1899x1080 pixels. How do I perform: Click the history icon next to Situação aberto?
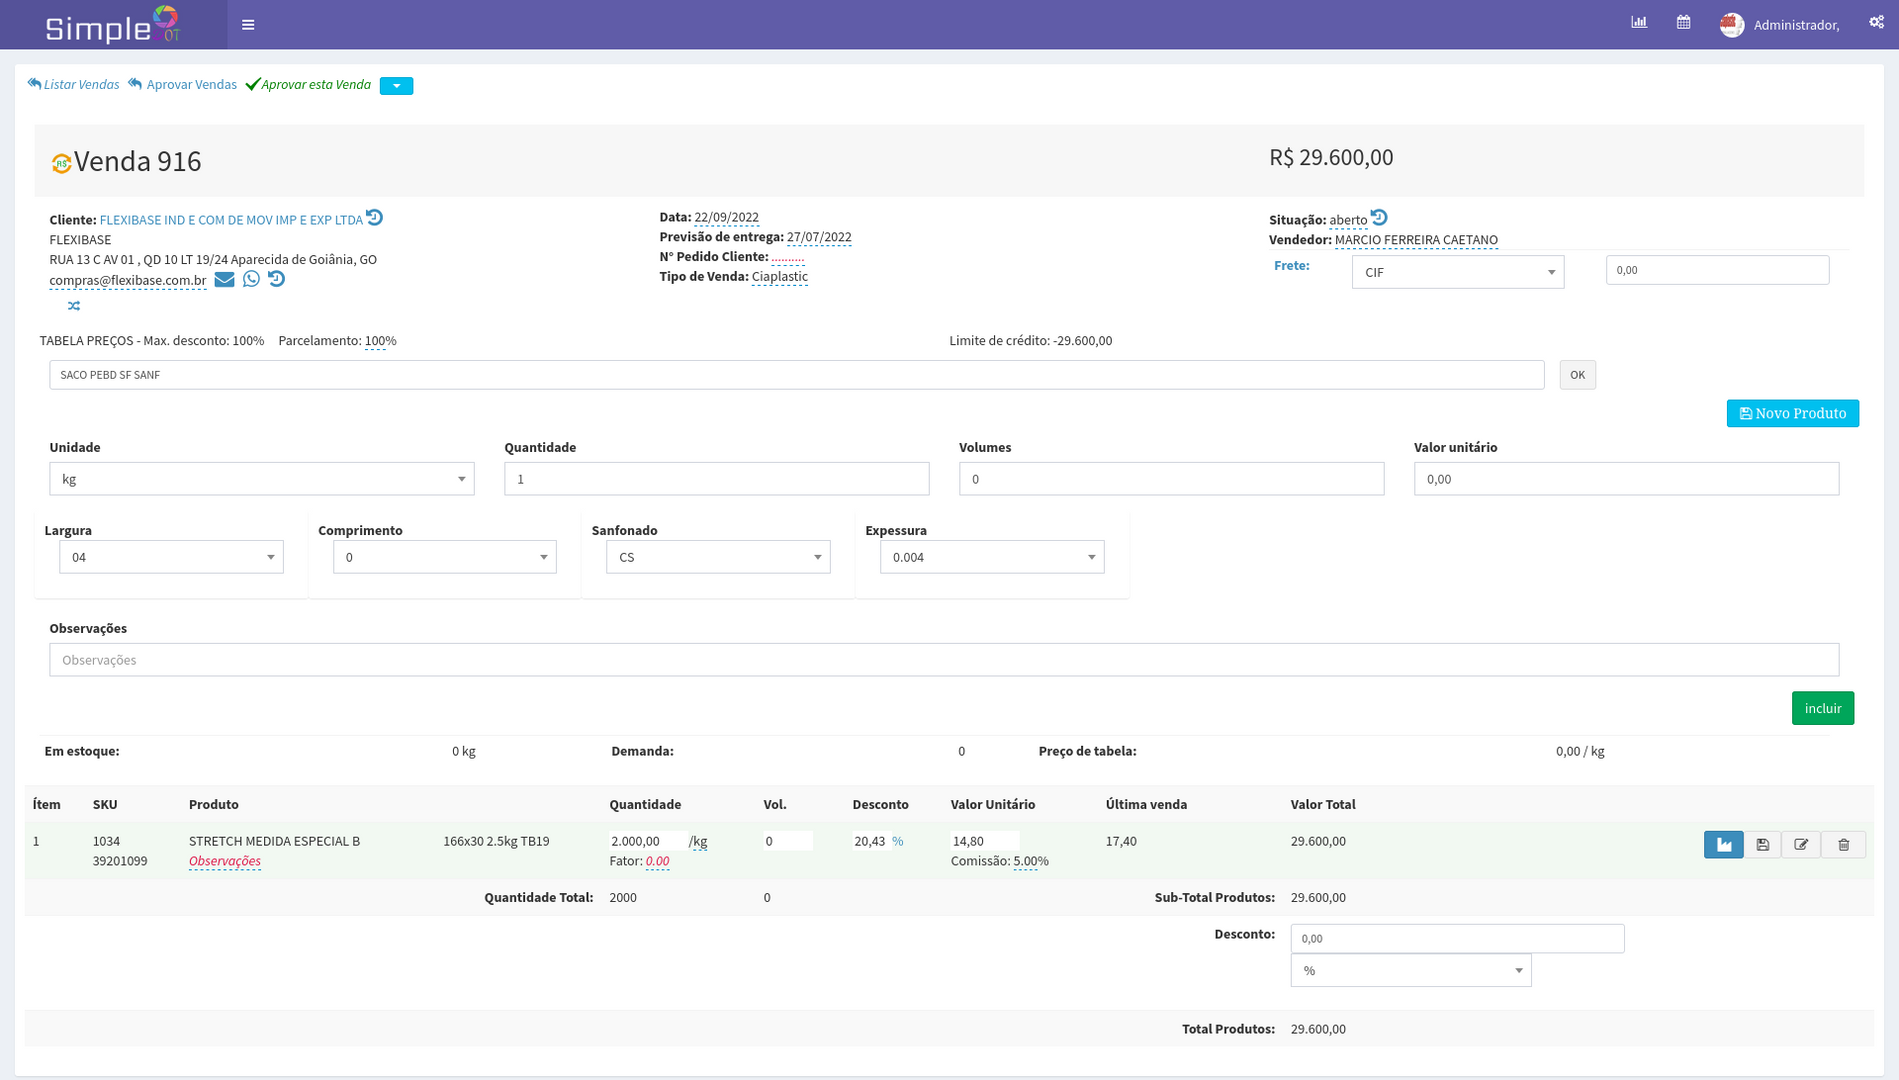click(x=1379, y=218)
